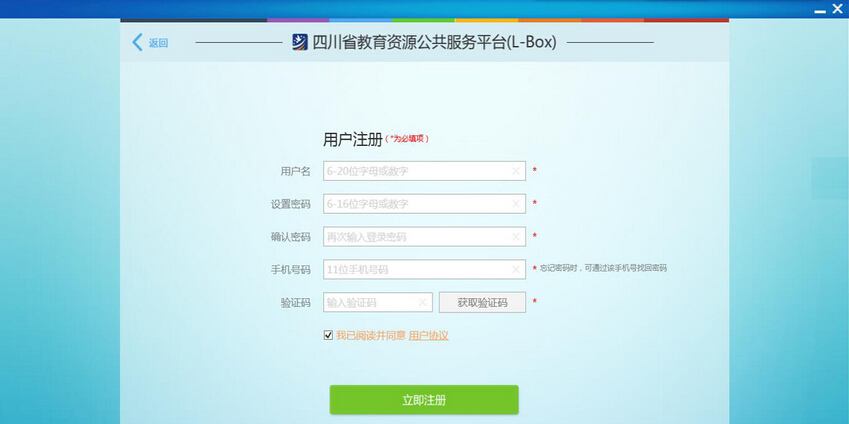This screenshot has height=424, width=849.
Task: Click the 为必填项 required note
Action: 407,139
